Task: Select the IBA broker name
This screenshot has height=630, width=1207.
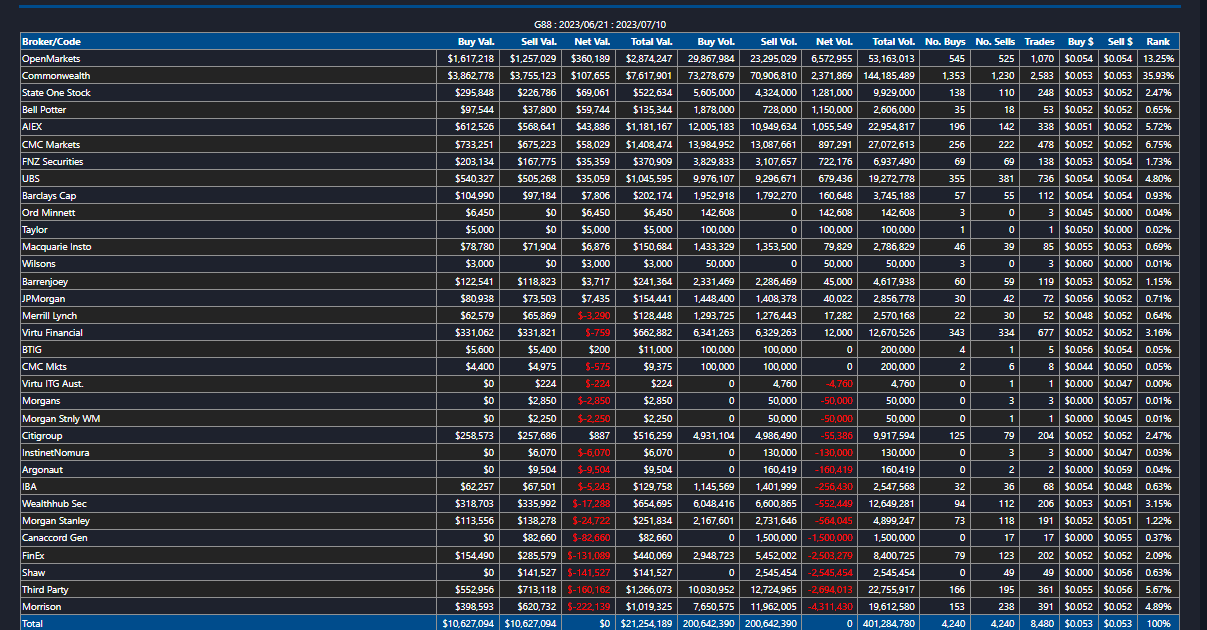Action: (30, 487)
